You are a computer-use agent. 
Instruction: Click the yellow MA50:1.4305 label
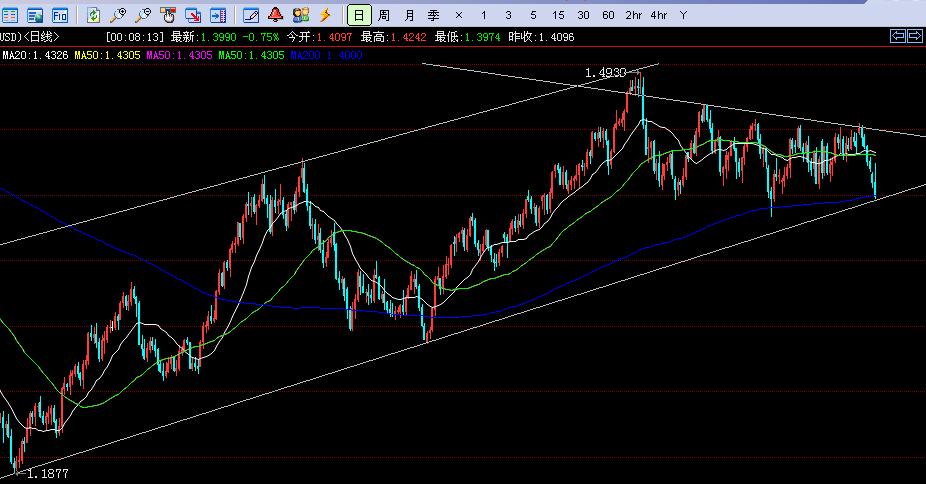pos(107,55)
